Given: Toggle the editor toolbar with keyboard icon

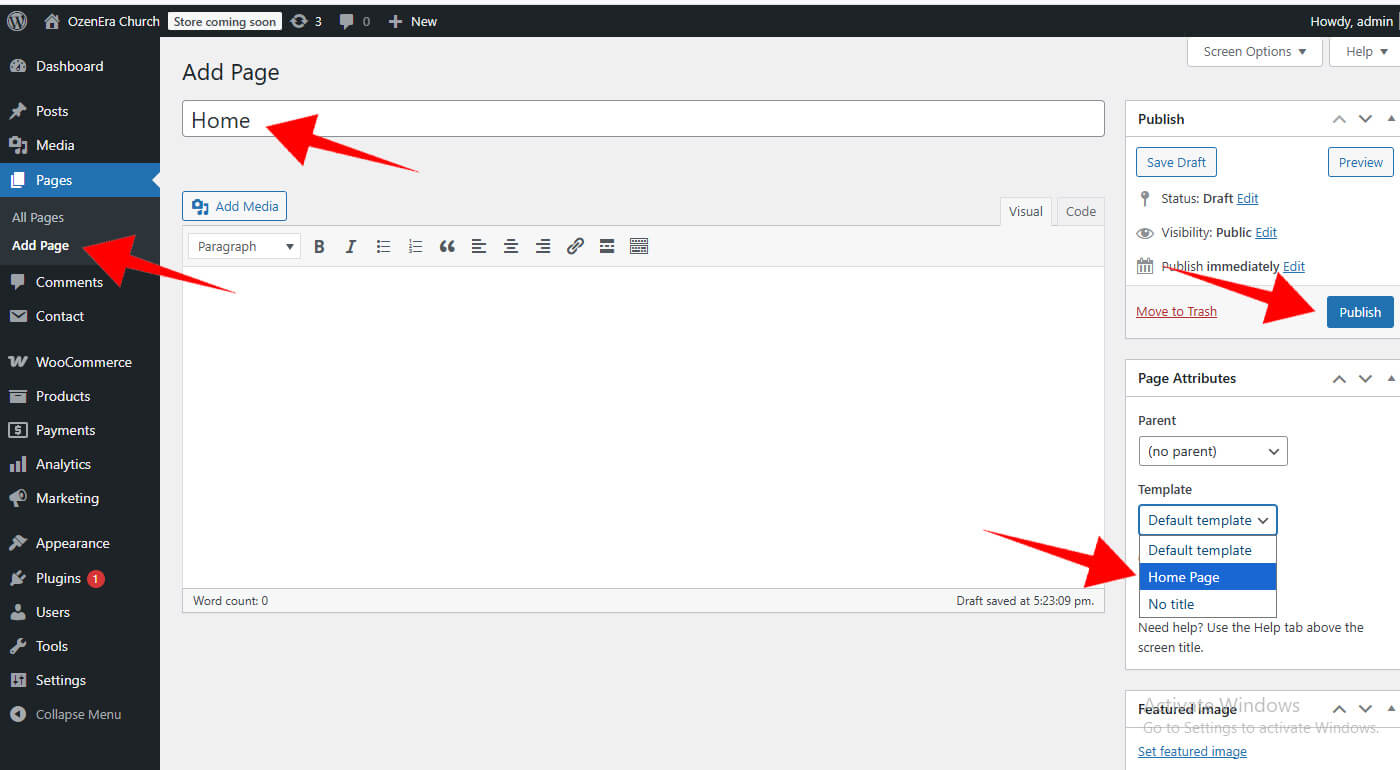Looking at the screenshot, I should 639,246.
